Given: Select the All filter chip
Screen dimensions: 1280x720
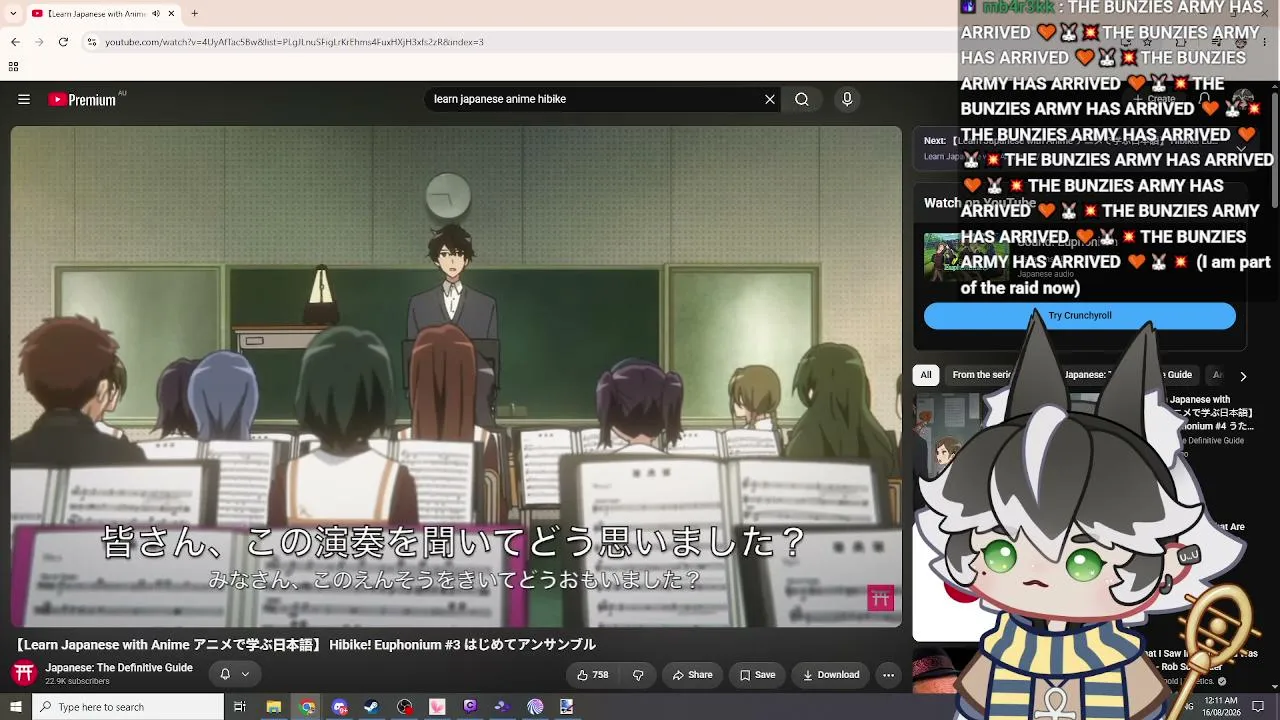Looking at the screenshot, I should click(x=926, y=375).
